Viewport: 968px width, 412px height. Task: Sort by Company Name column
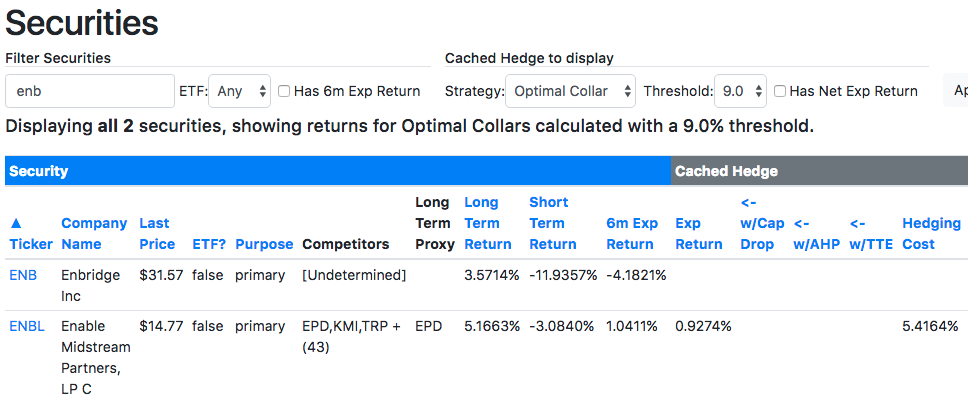click(x=94, y=233)
